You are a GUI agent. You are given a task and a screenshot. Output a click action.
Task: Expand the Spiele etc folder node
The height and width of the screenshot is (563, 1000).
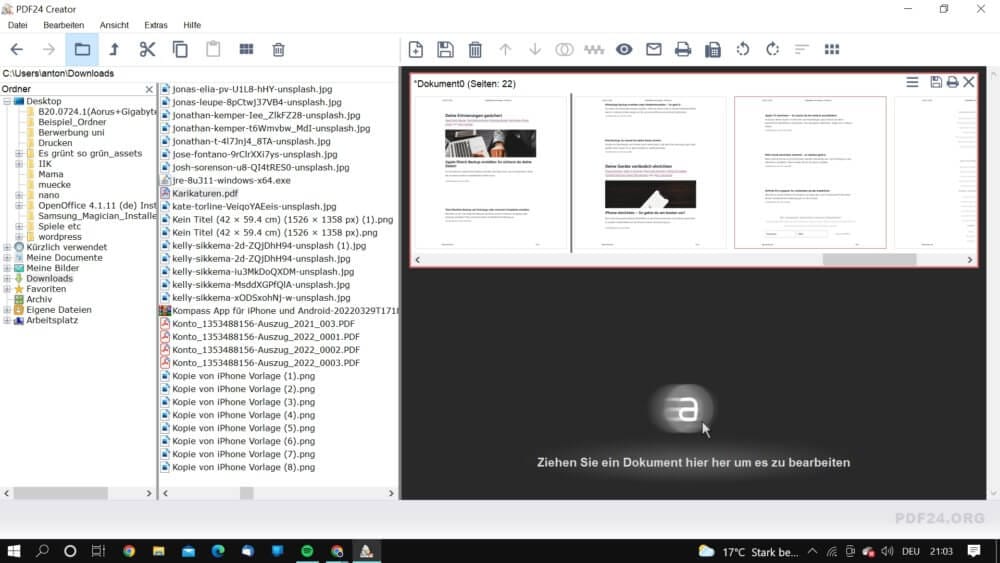(19, 226)
